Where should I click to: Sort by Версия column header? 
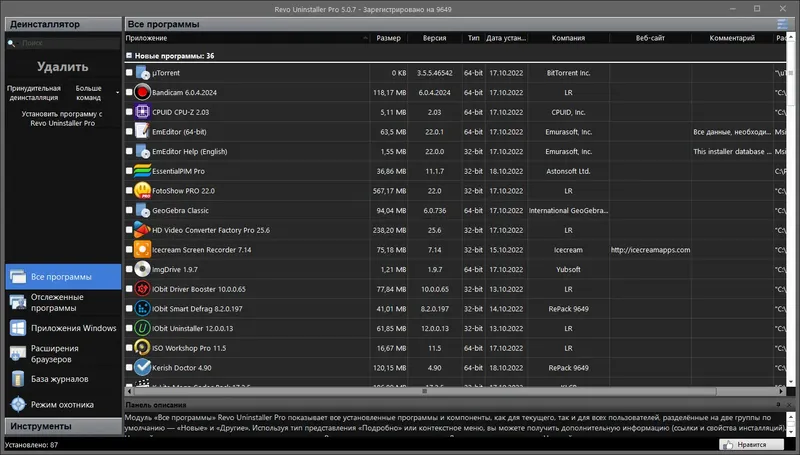435,38
